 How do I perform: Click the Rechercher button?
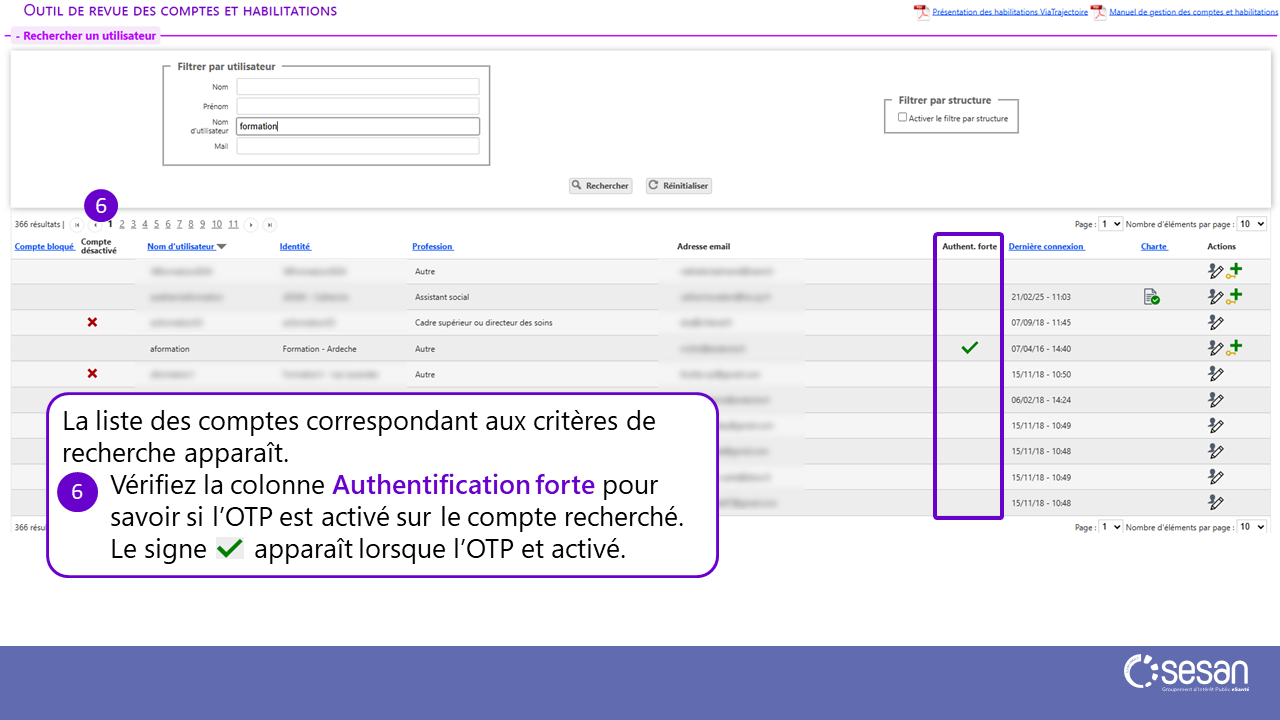600,186
